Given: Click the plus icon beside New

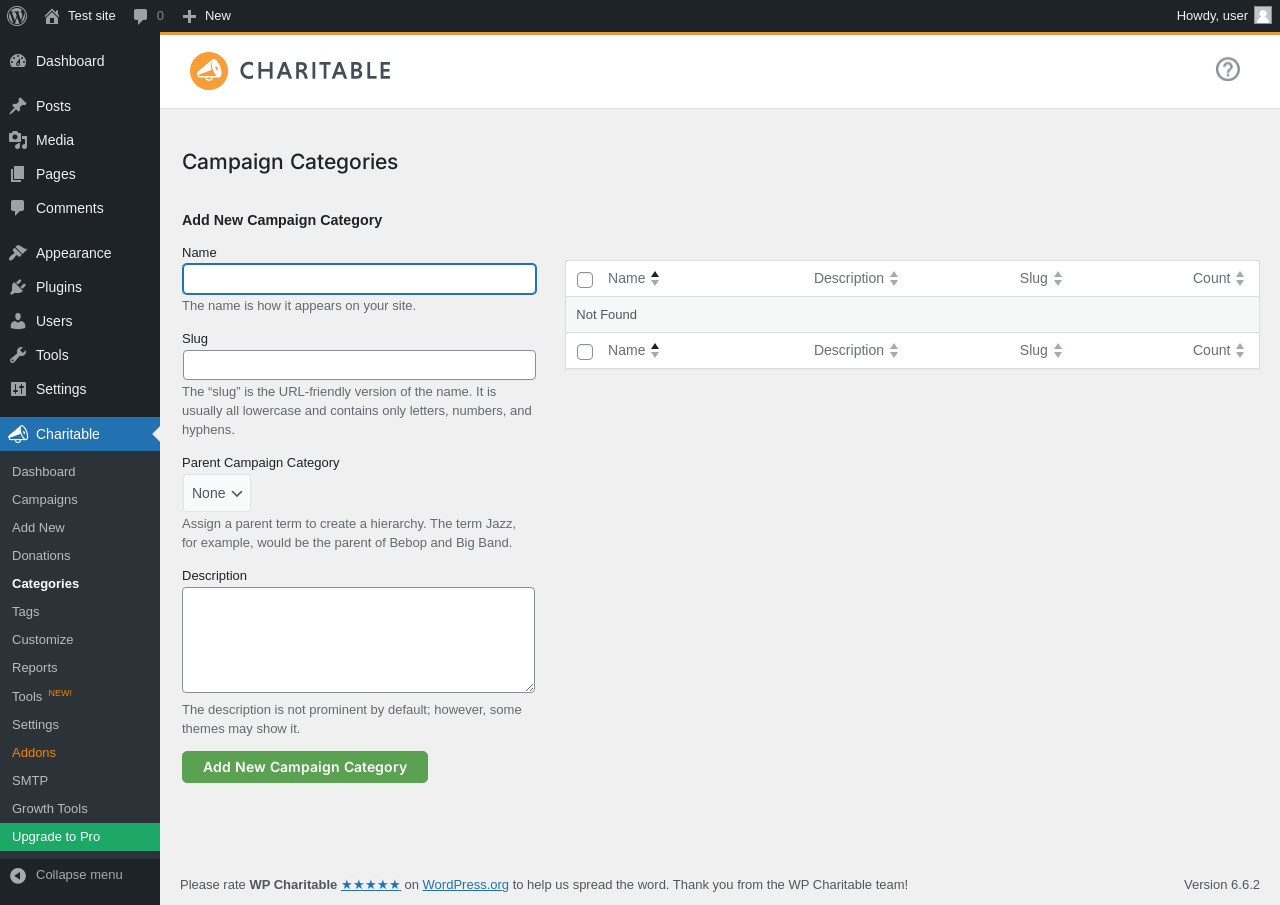Looking at the screenshot, I should coord(189,16).
